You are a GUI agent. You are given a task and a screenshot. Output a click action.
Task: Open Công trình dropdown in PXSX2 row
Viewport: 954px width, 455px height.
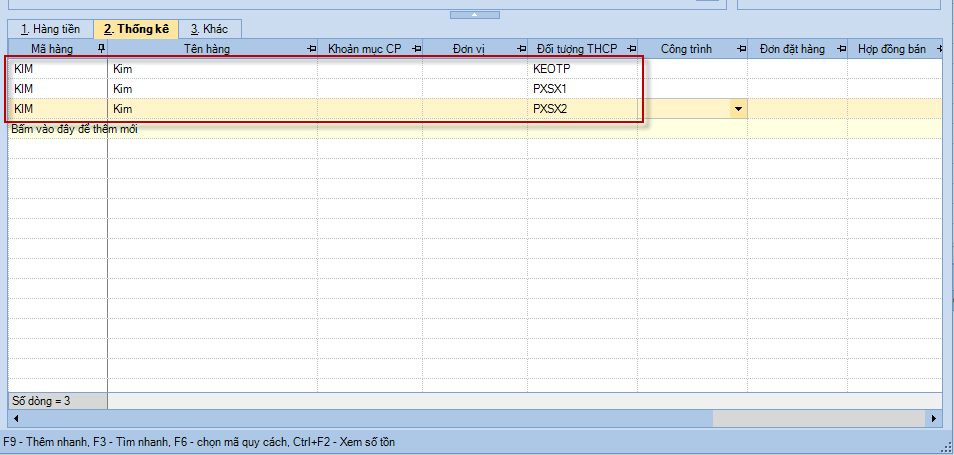739,109
